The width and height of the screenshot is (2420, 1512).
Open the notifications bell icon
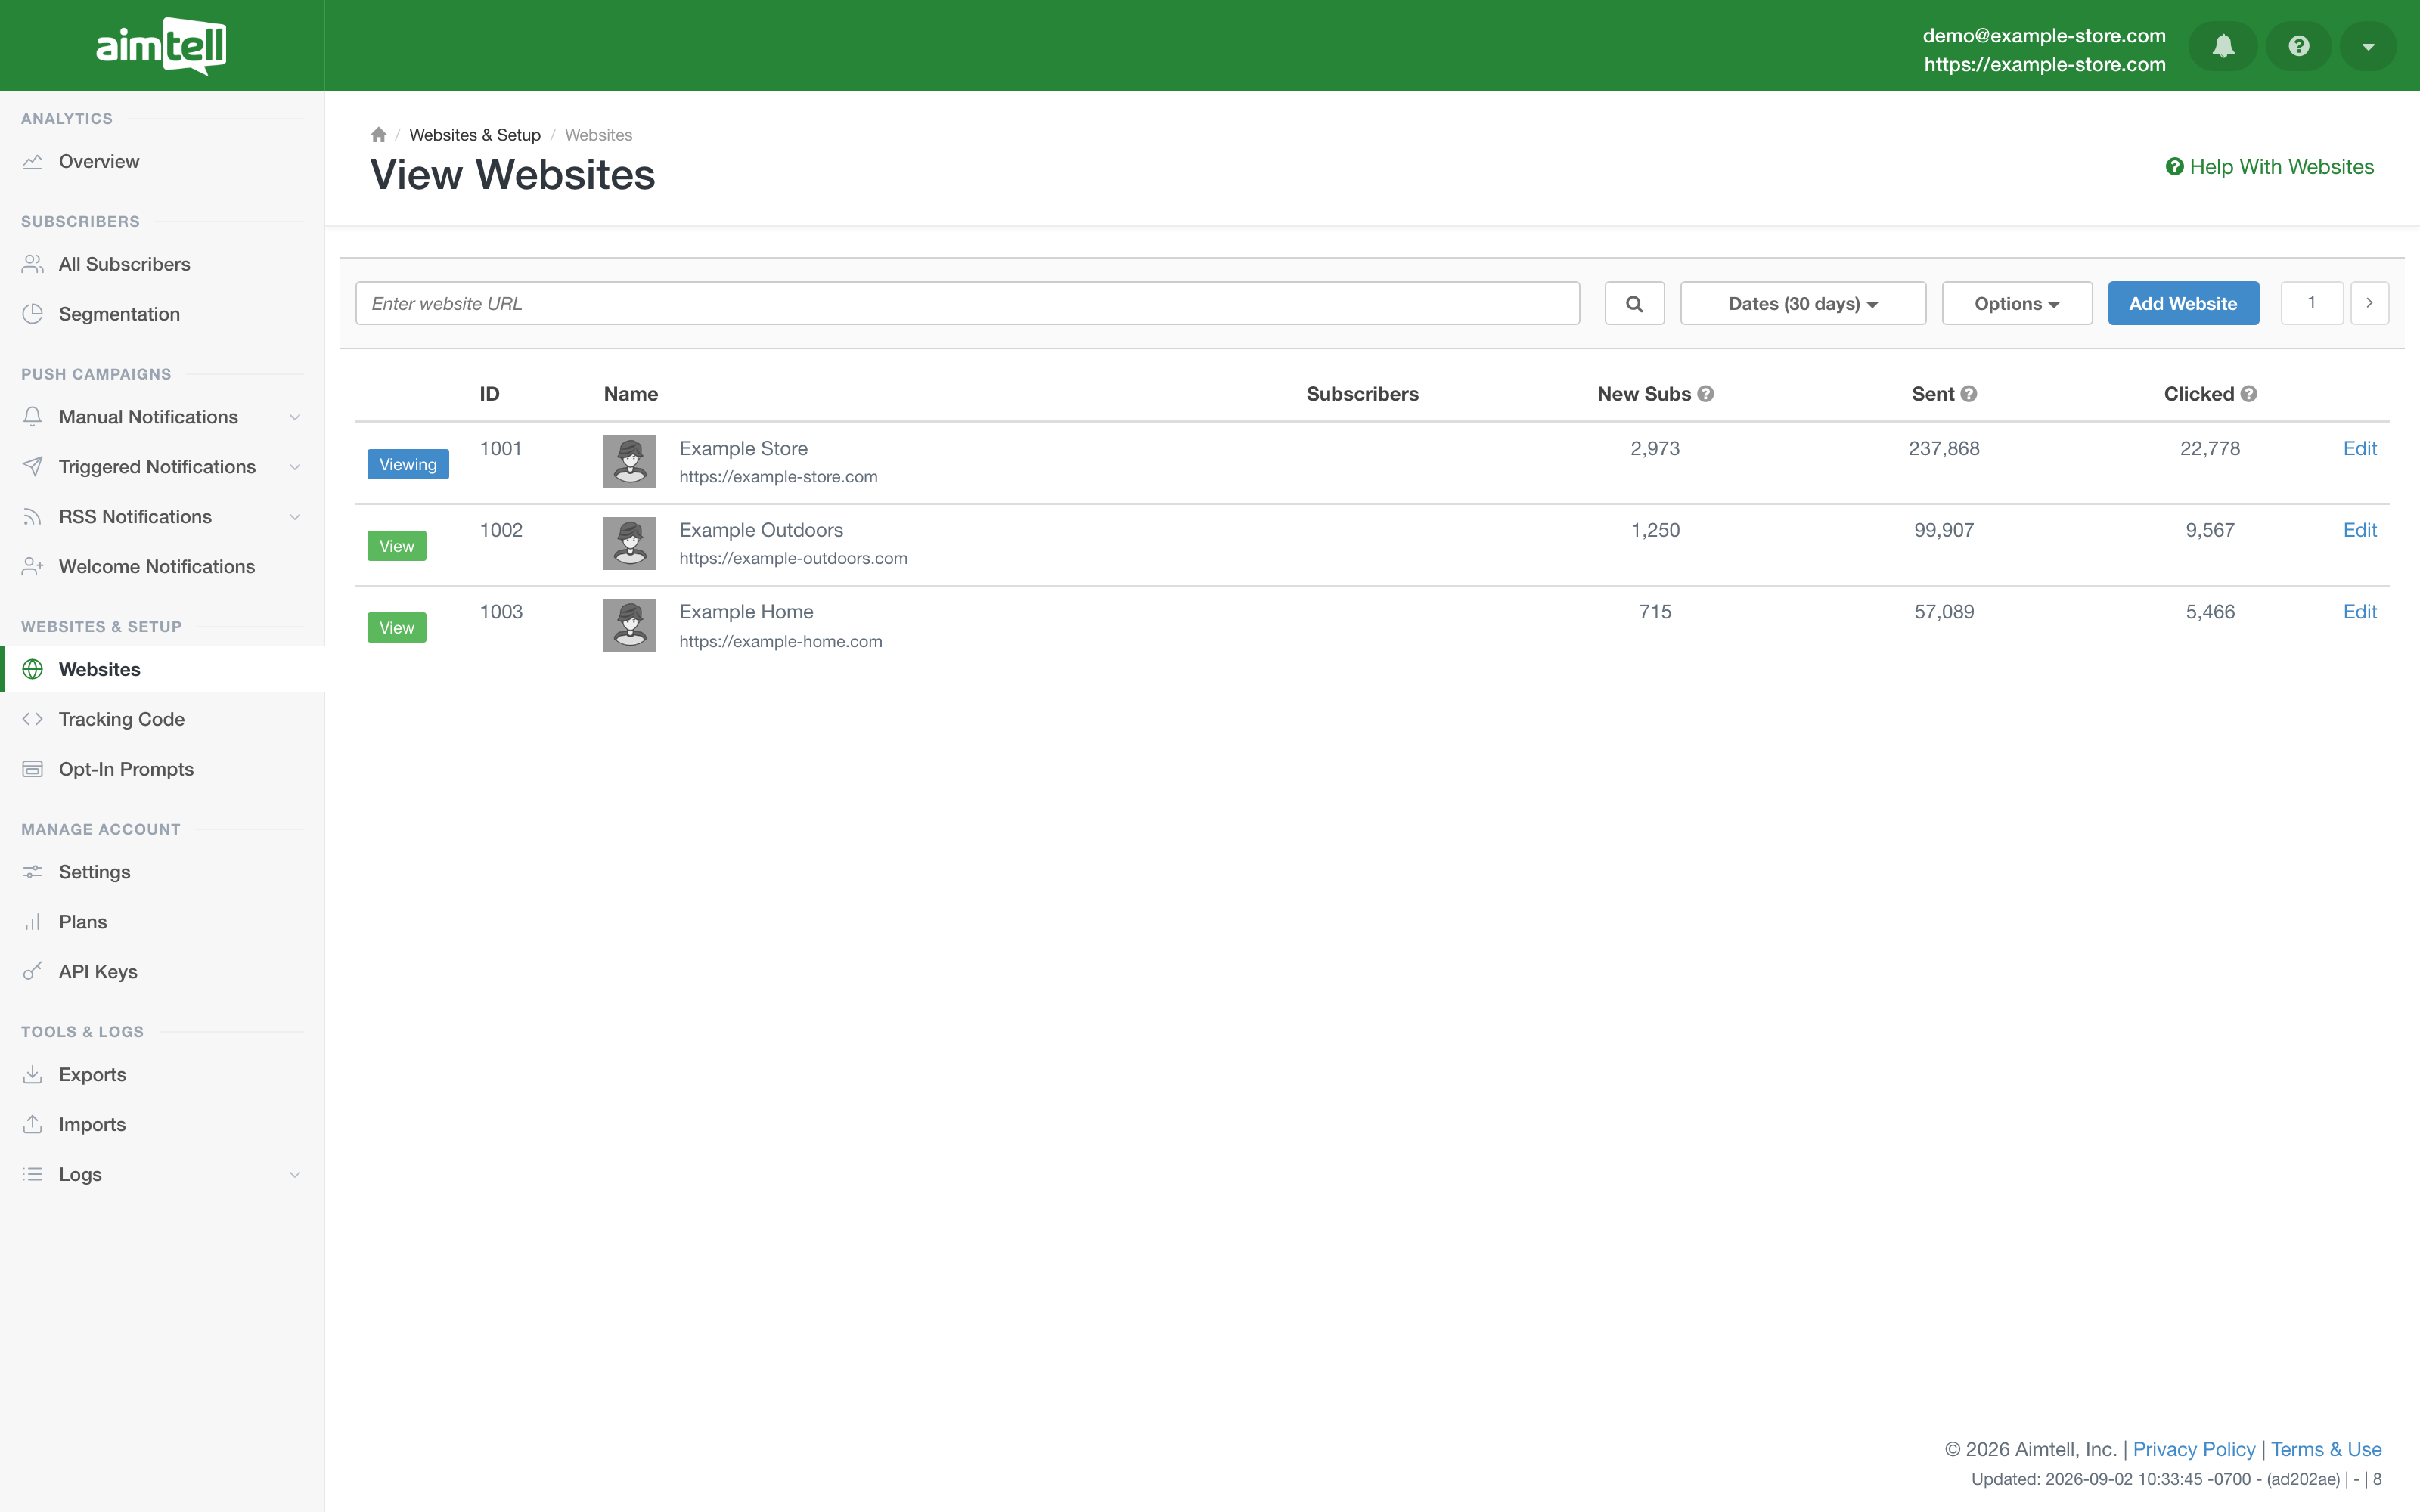[2223, 46]
